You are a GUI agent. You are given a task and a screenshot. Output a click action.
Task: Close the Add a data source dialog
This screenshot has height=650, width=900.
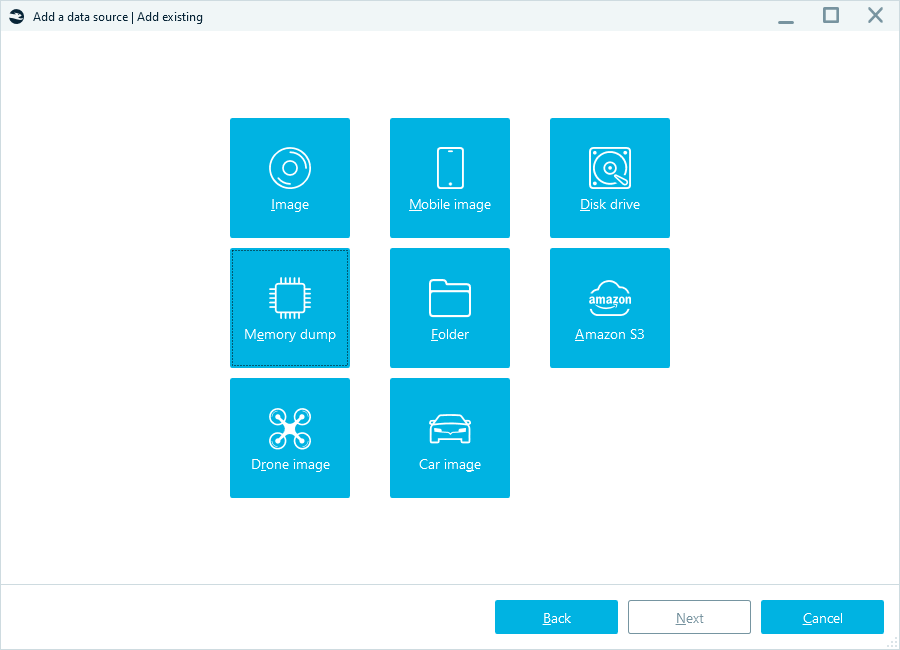click(875, 15)
